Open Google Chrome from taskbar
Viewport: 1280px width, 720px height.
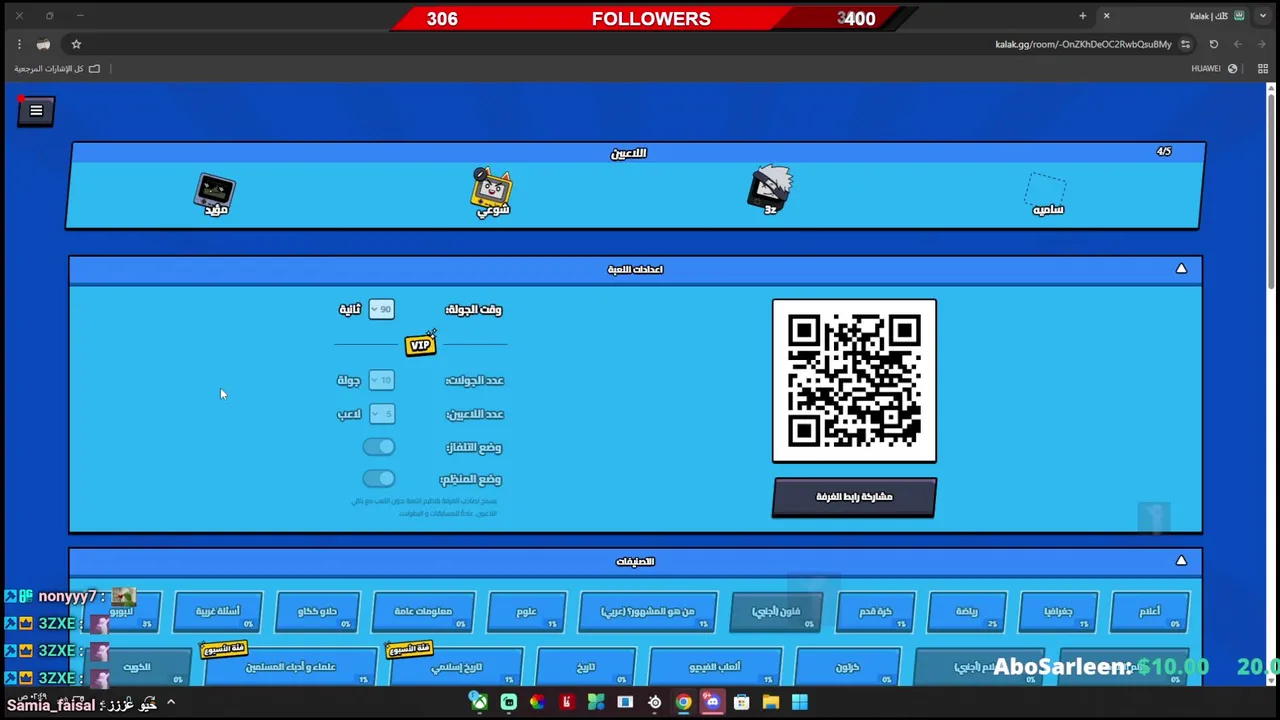683,702
